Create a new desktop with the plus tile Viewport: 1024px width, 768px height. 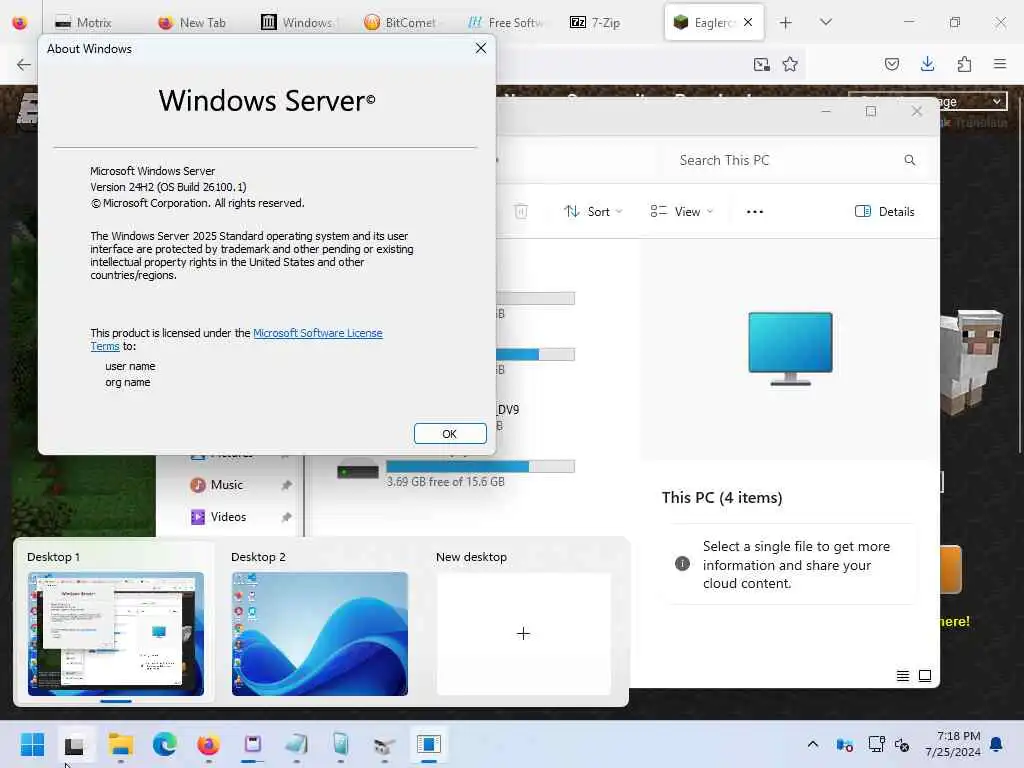tap(524, 633)
